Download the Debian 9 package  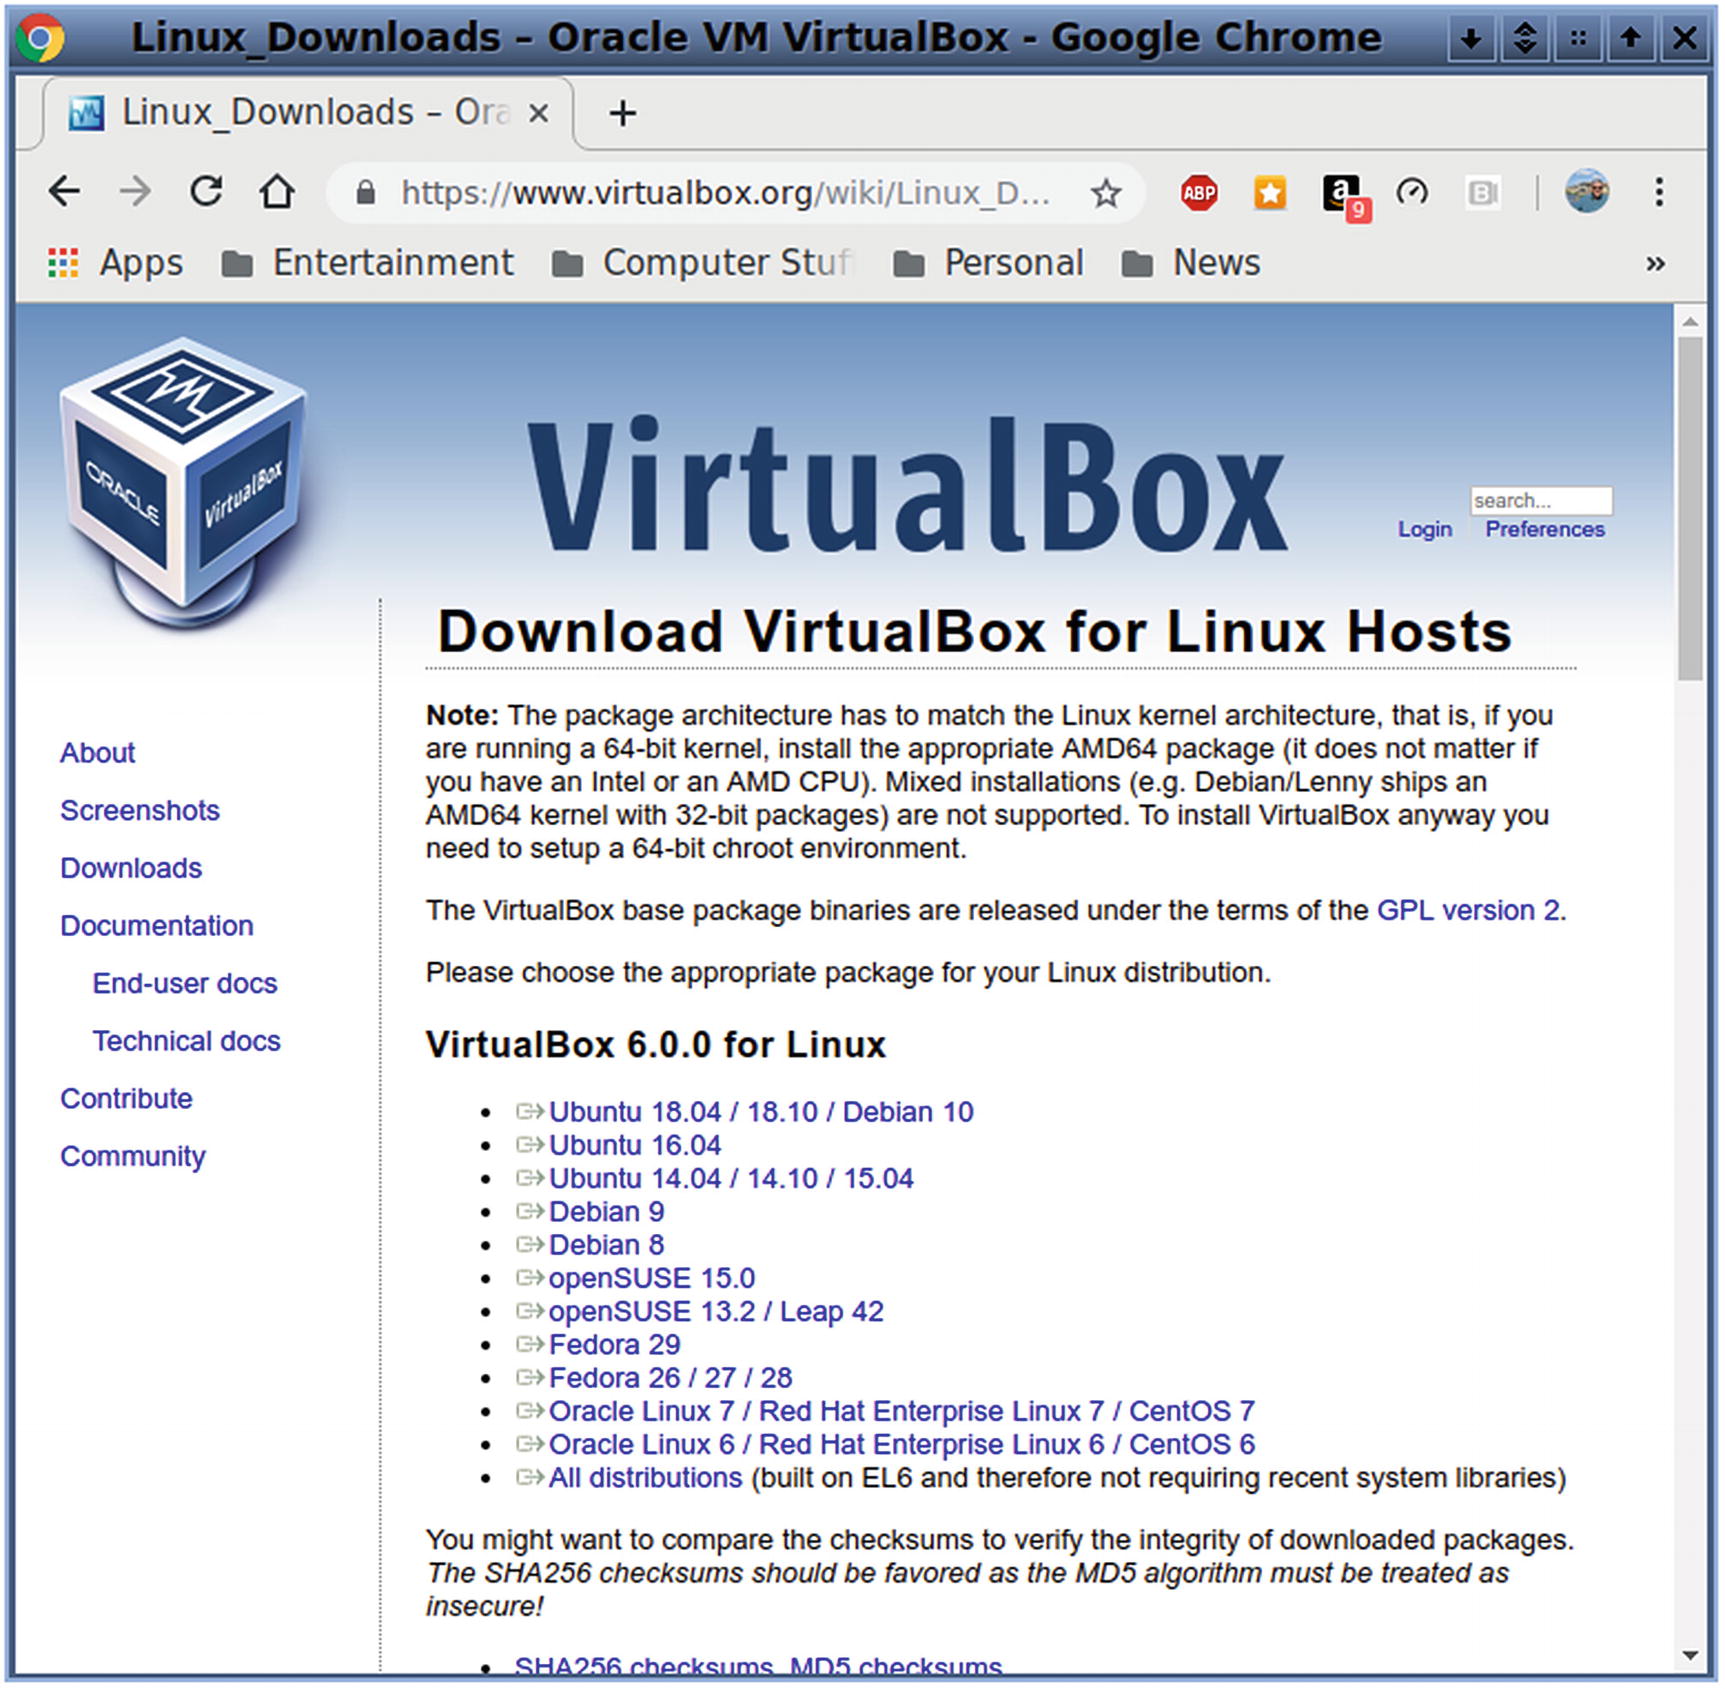click(606, 1212)
